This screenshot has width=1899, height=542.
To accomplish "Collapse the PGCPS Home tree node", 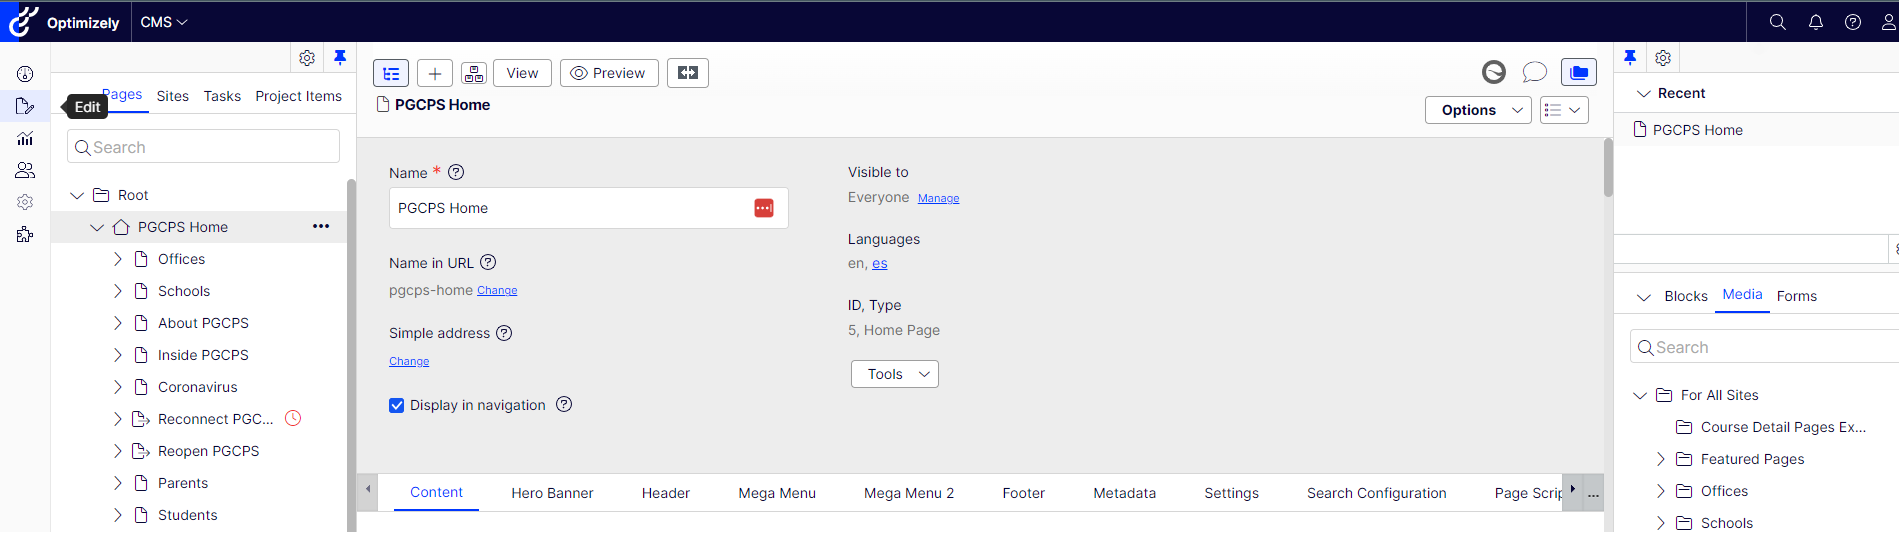I will click(x=97, y=227).
